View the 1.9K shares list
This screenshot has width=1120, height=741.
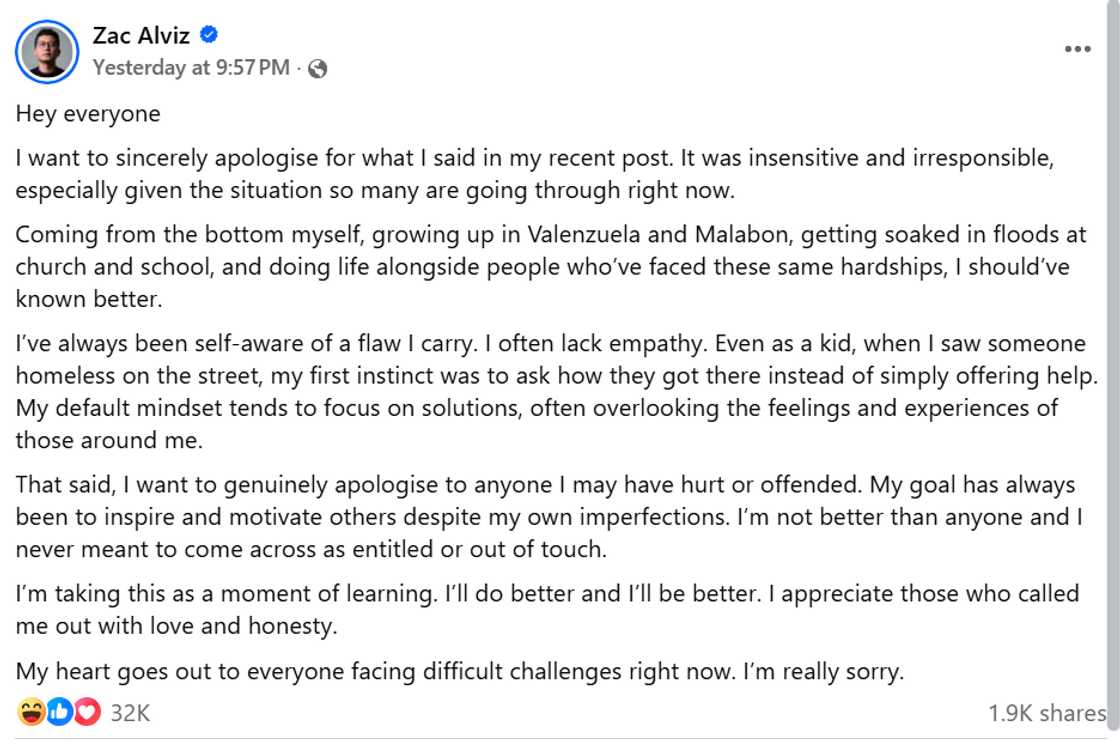[1047, 713]
